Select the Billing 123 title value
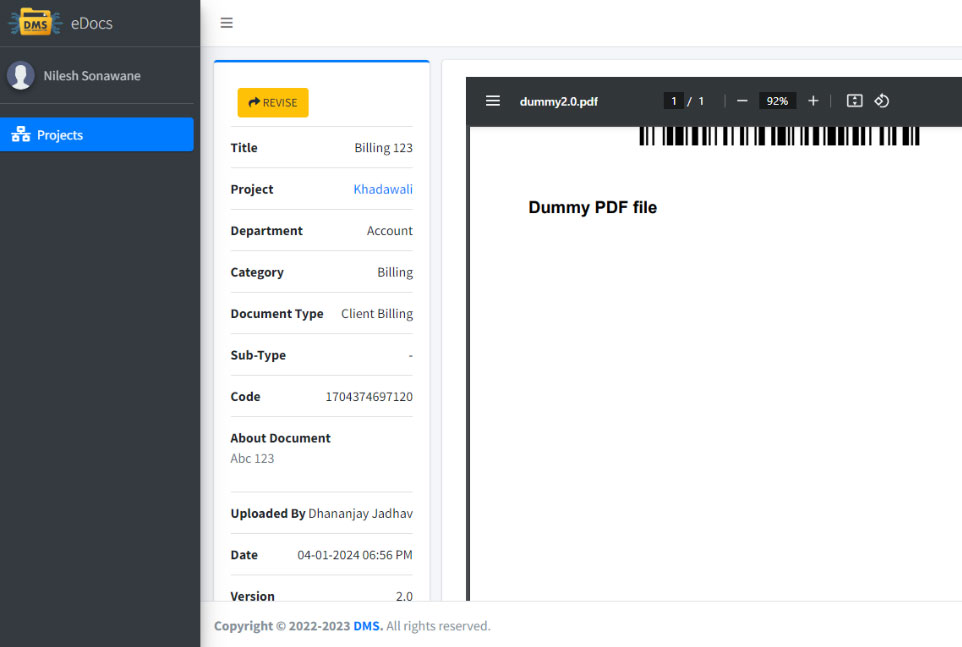Screen dimensions: 962x647 pos(383,148)
